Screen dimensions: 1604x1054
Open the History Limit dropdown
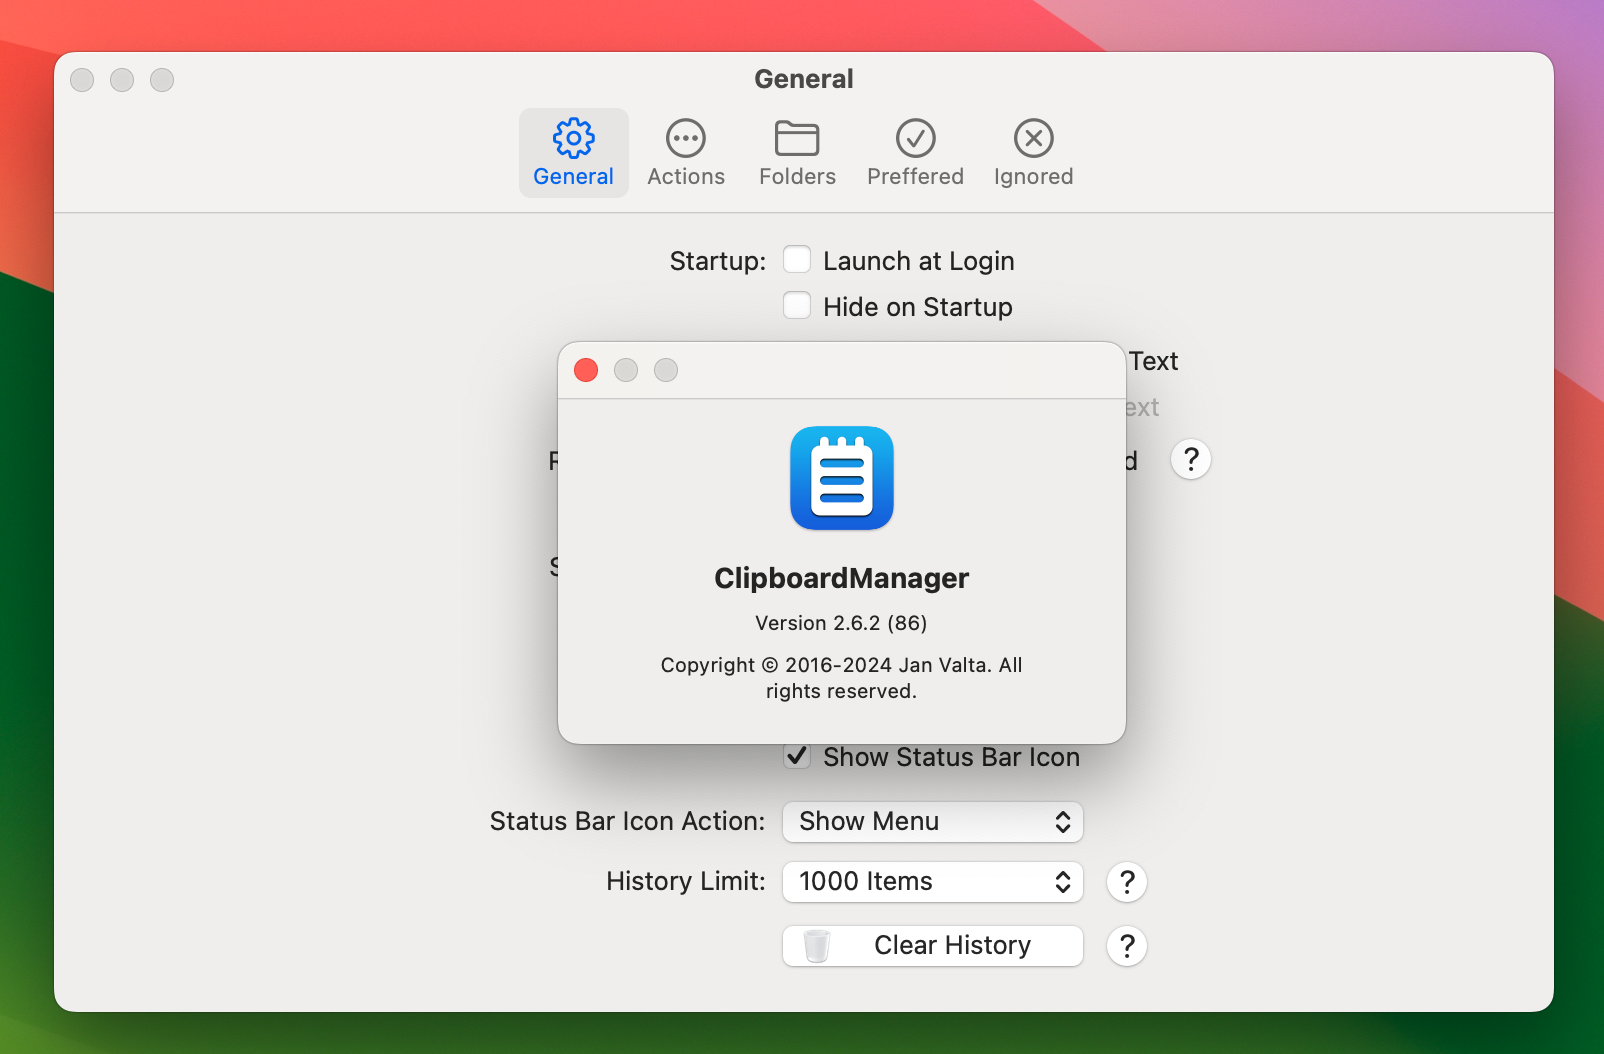[x=933, y=881]
